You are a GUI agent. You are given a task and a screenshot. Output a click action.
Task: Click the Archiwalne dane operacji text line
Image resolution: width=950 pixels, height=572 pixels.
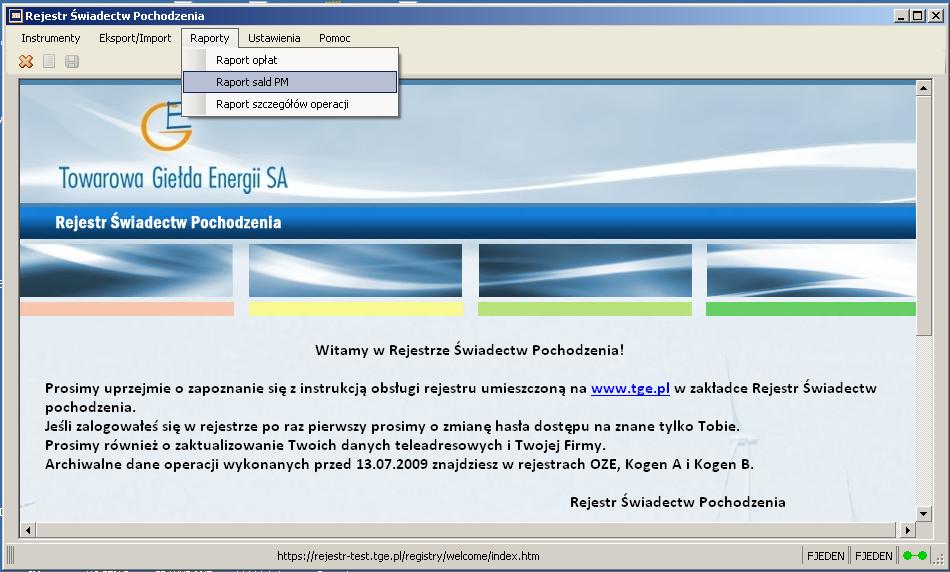399,465
